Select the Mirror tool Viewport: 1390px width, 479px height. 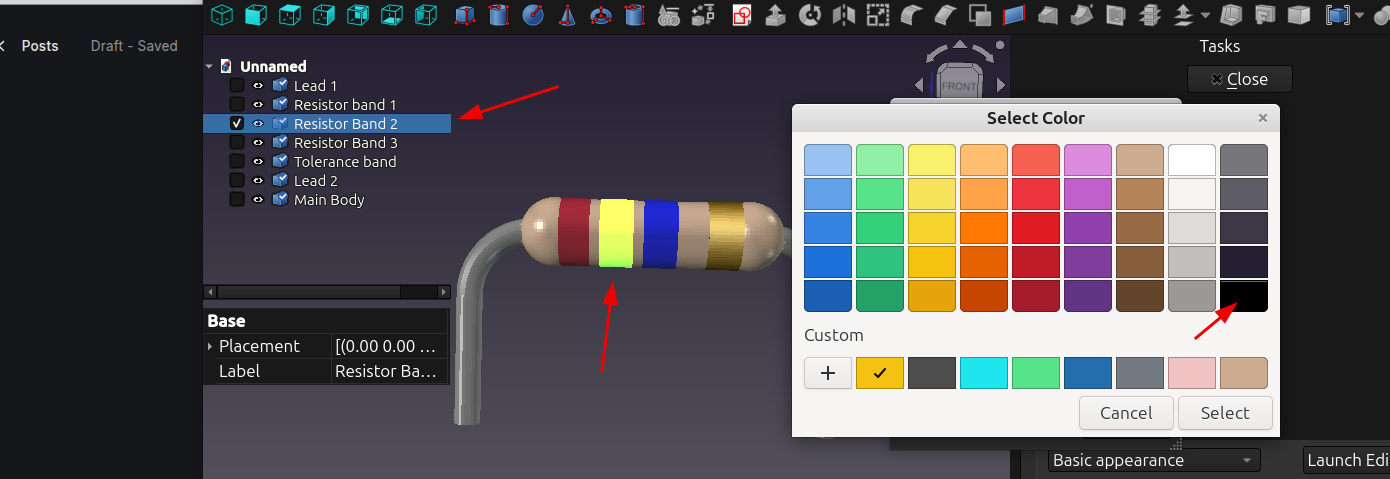click(844, 15)
